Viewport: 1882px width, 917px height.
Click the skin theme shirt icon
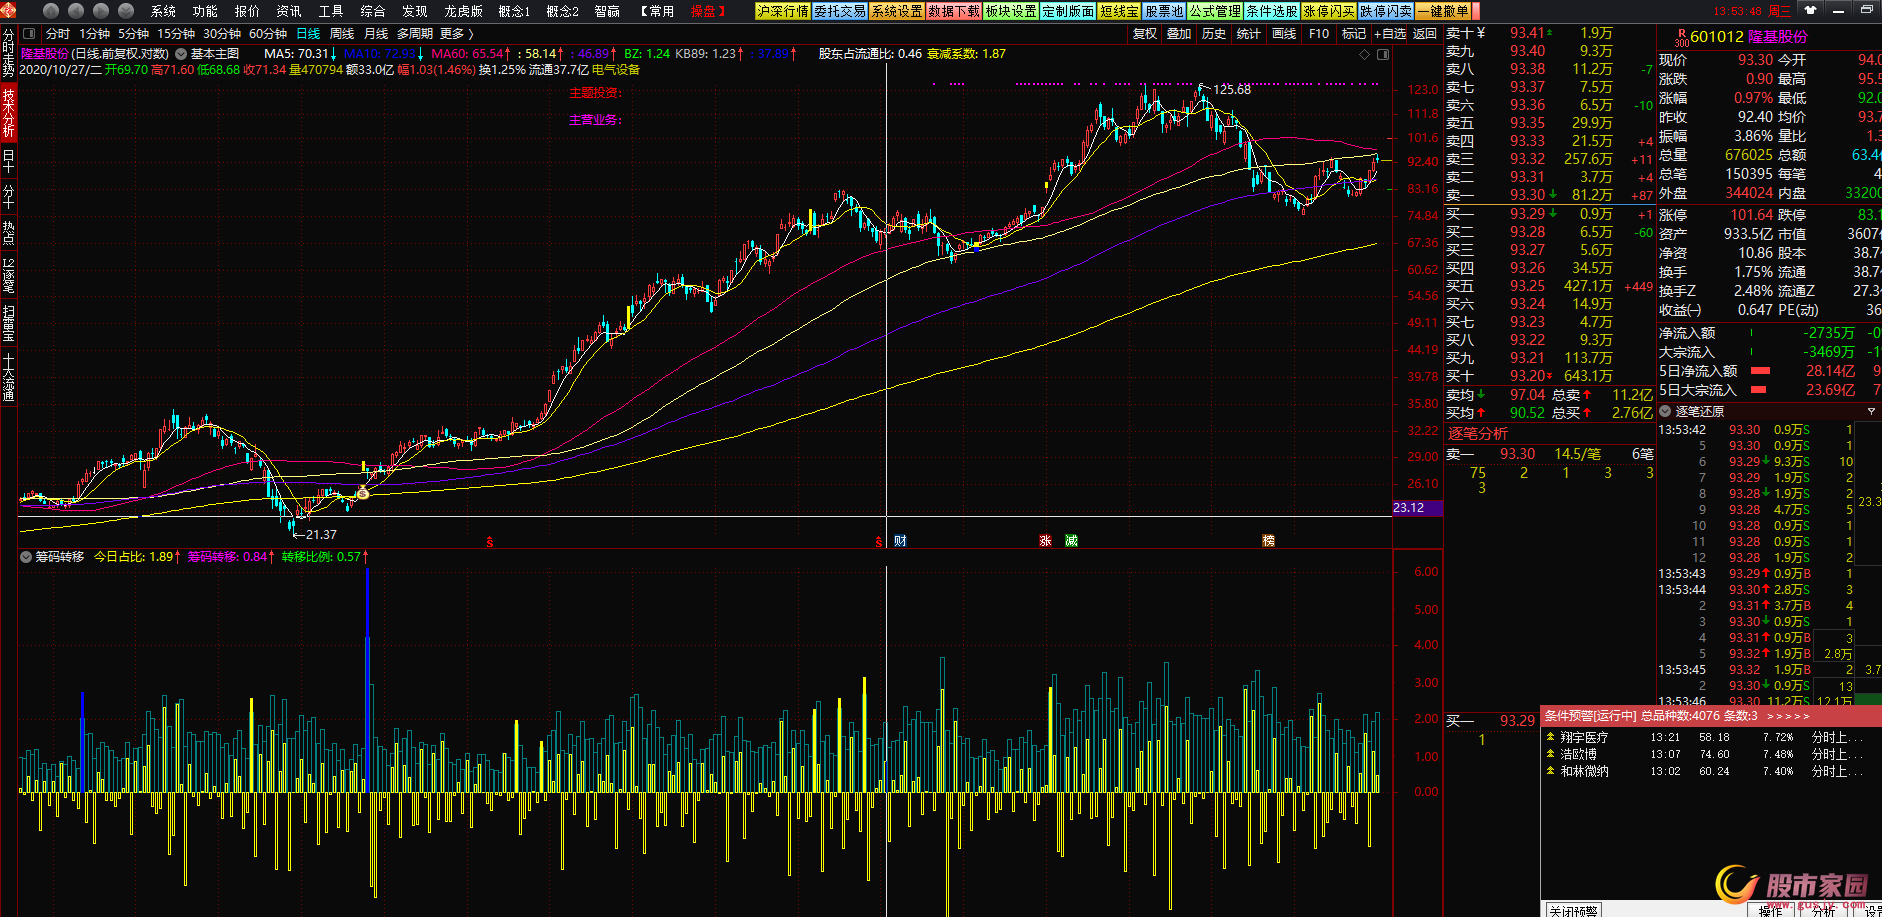pyautogui.click(x=1811, y=10)
